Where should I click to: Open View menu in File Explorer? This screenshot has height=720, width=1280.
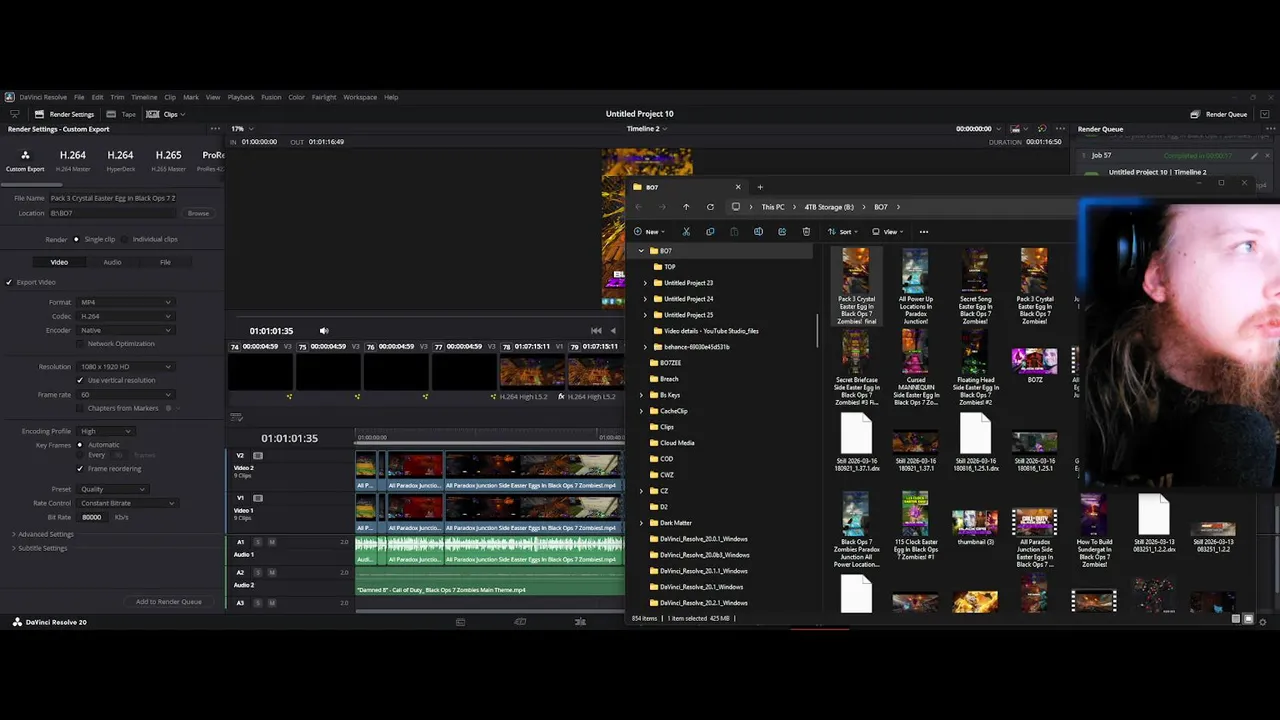pyautogui.click(x=887, y=232)
